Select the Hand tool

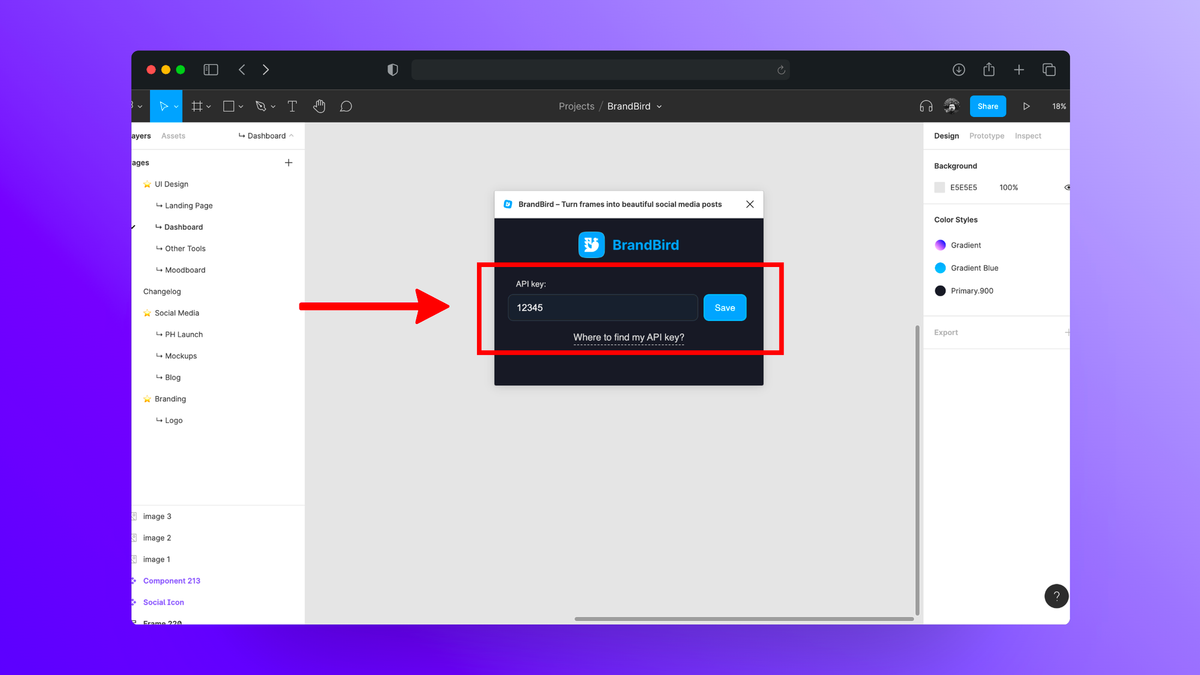point(319,106)
